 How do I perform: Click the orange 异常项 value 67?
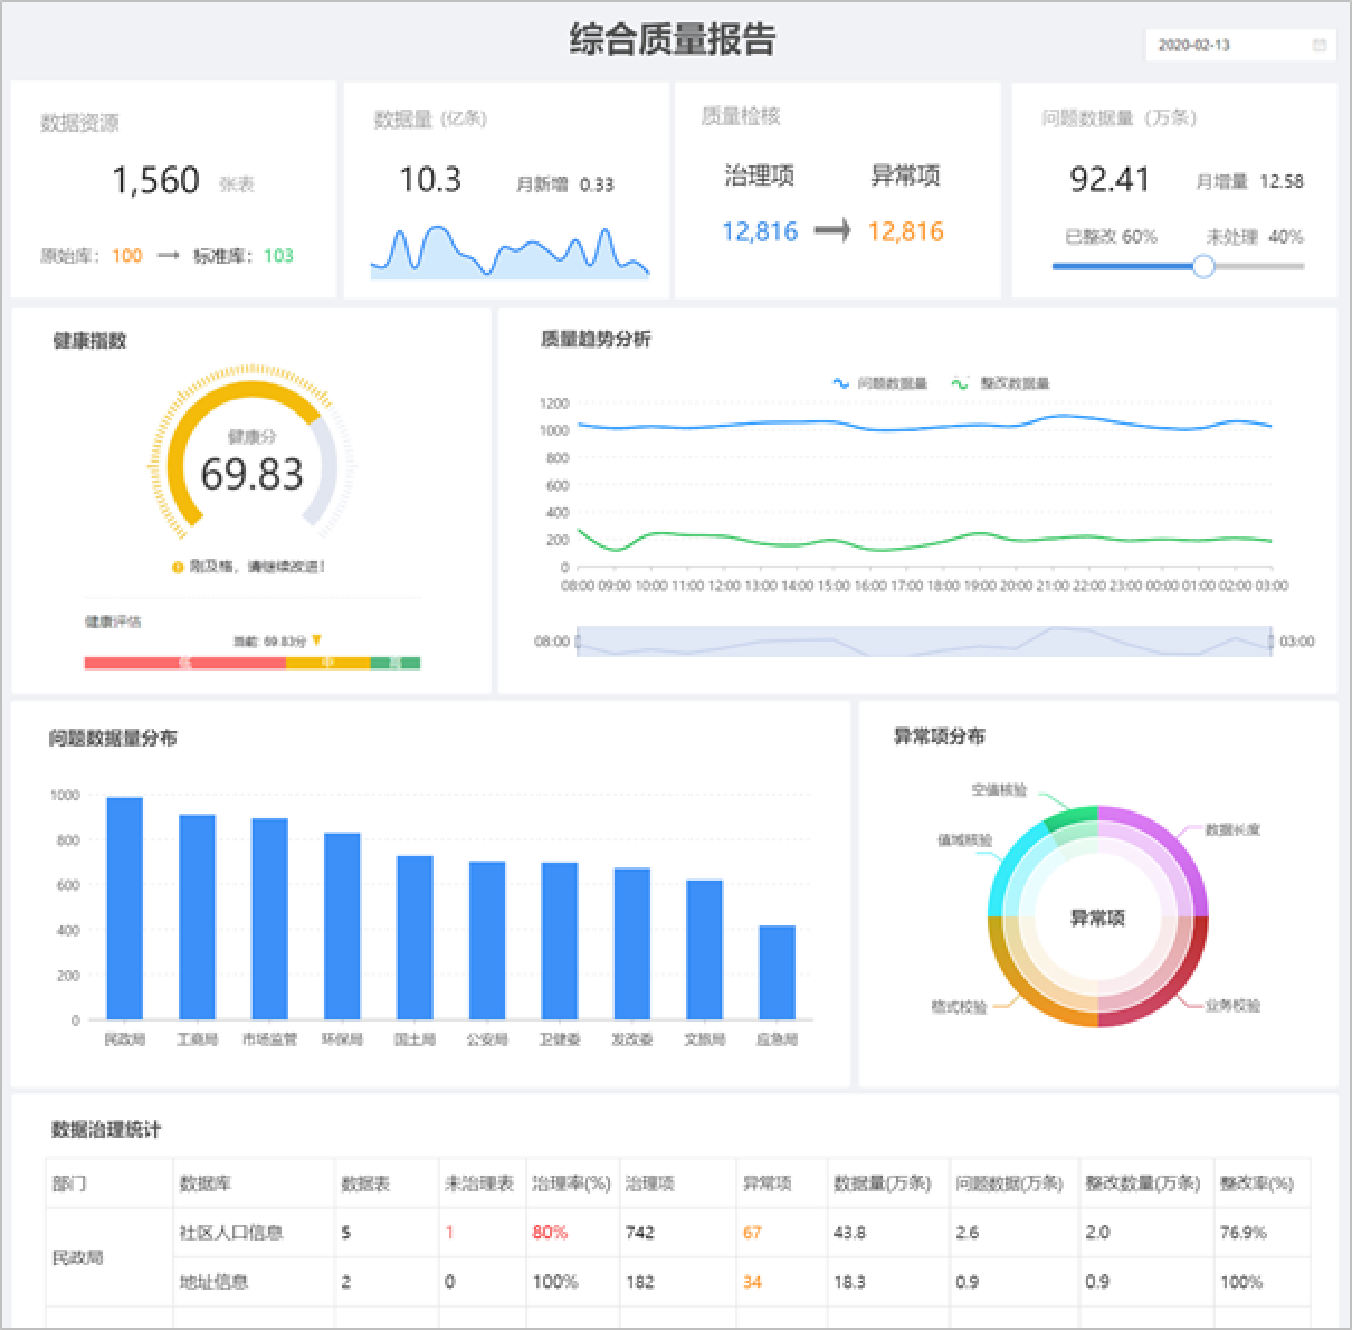(x=752, y=1232)
